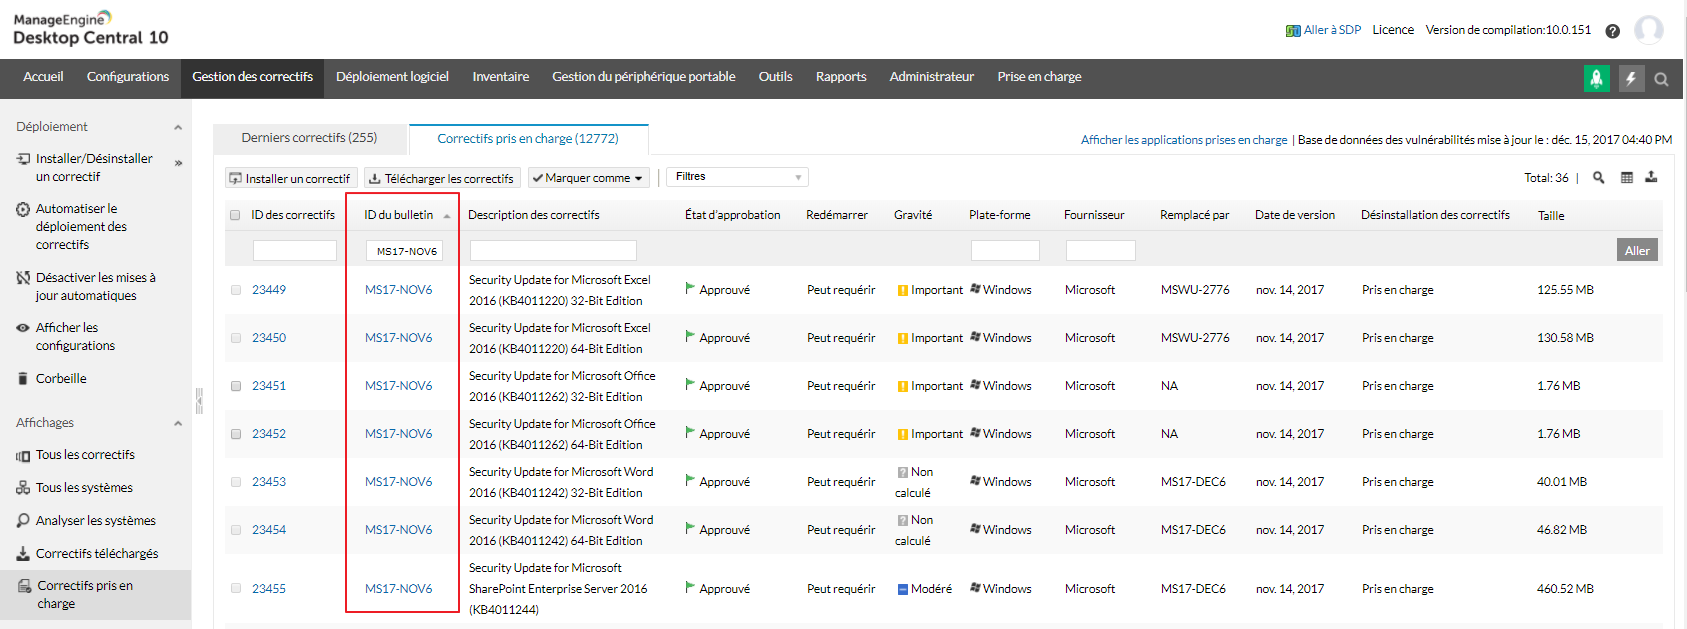Click the export download icon near Total

coord(1651,177)
